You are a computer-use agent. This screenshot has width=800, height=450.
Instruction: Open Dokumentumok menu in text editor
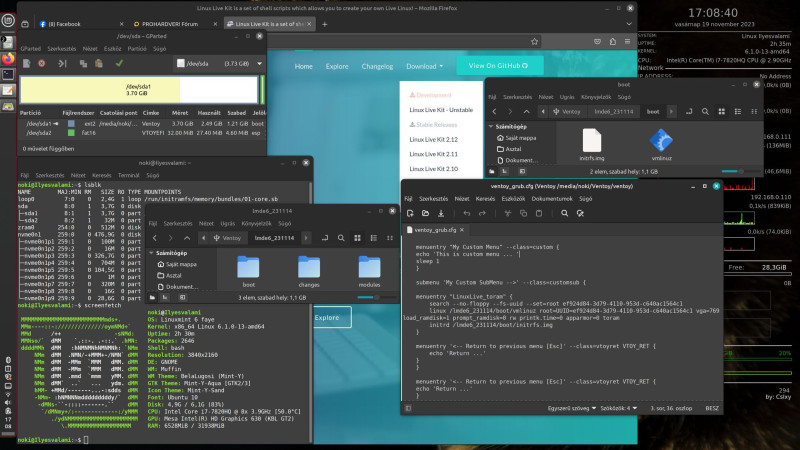click(x=552, y=198)
